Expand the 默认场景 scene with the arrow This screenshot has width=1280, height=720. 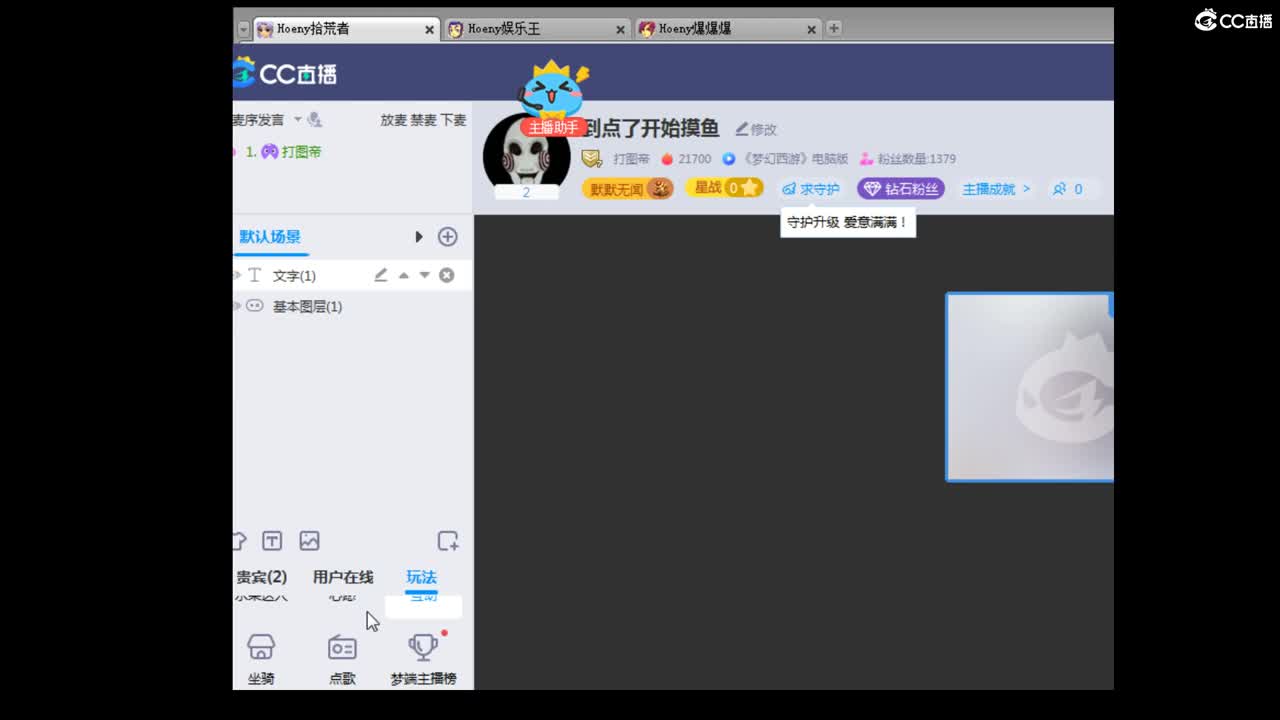click(x=419, y=237)
